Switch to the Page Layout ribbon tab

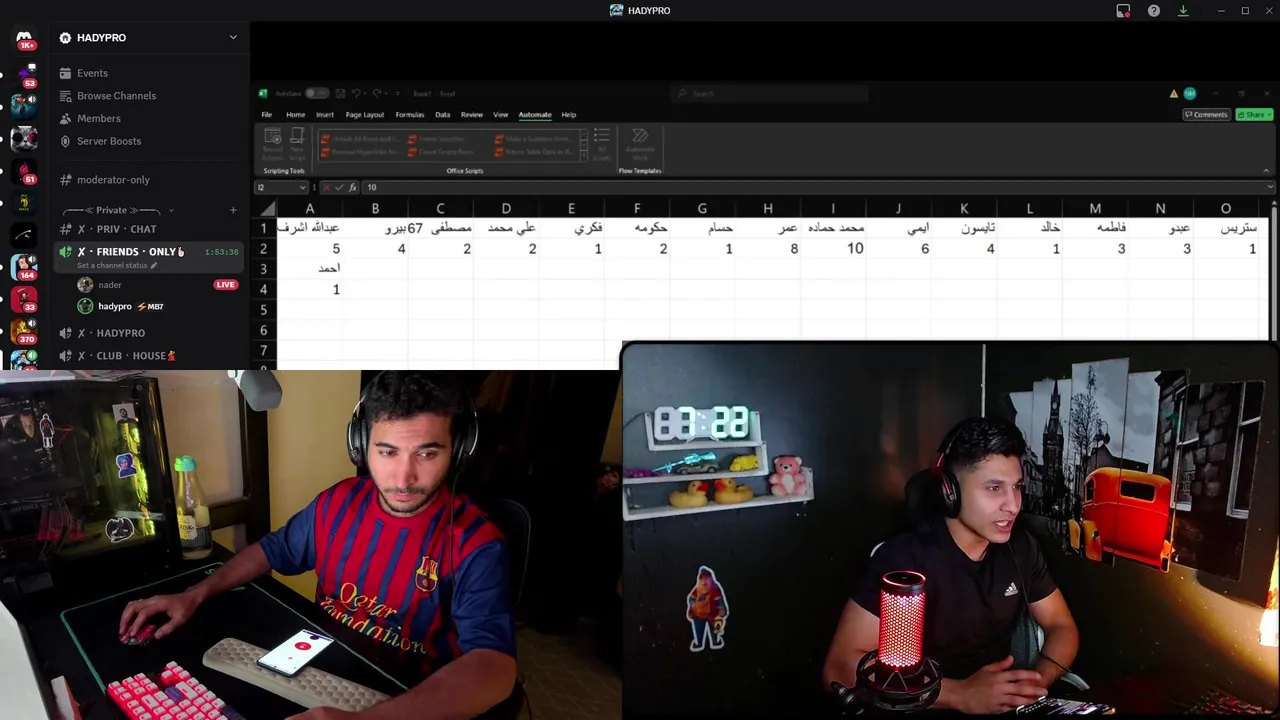pos(365,115)
